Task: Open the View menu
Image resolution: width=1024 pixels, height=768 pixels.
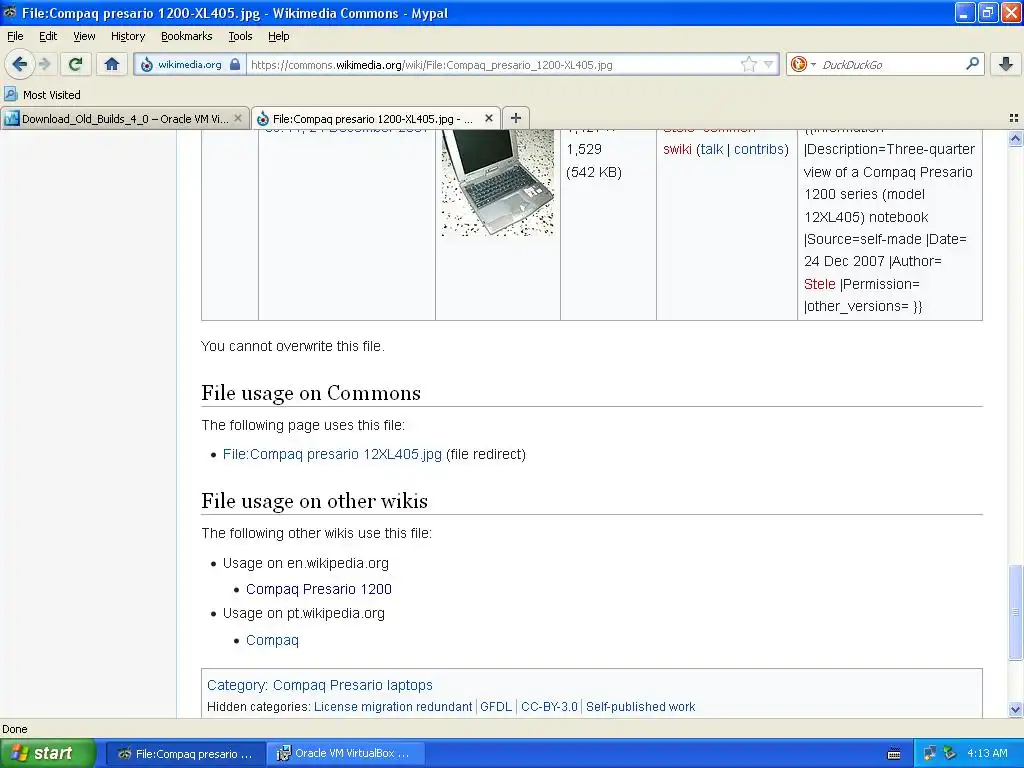Action: pyautogui.click(x=84, y=36)
